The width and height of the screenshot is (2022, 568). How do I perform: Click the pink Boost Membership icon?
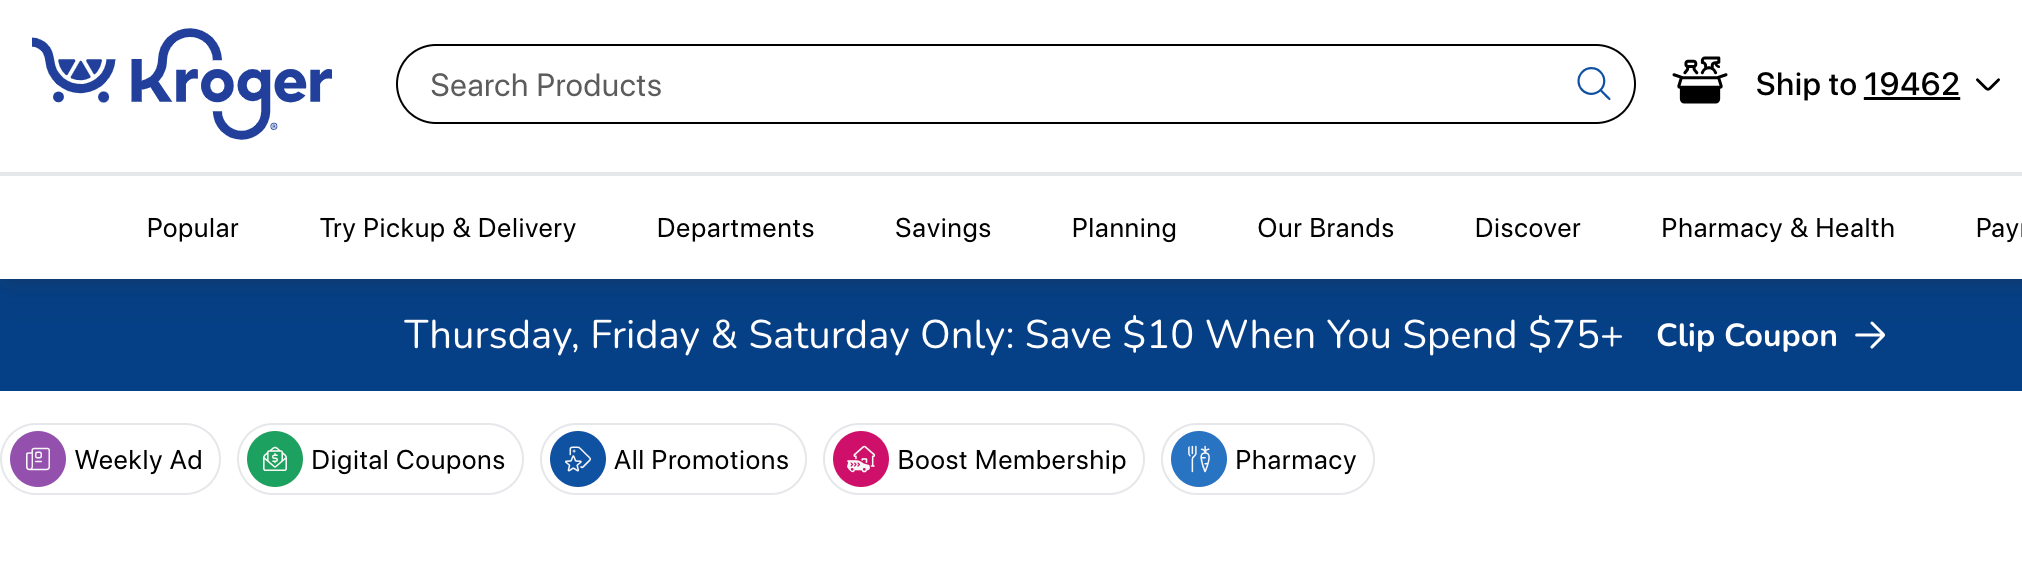[861, 459]
